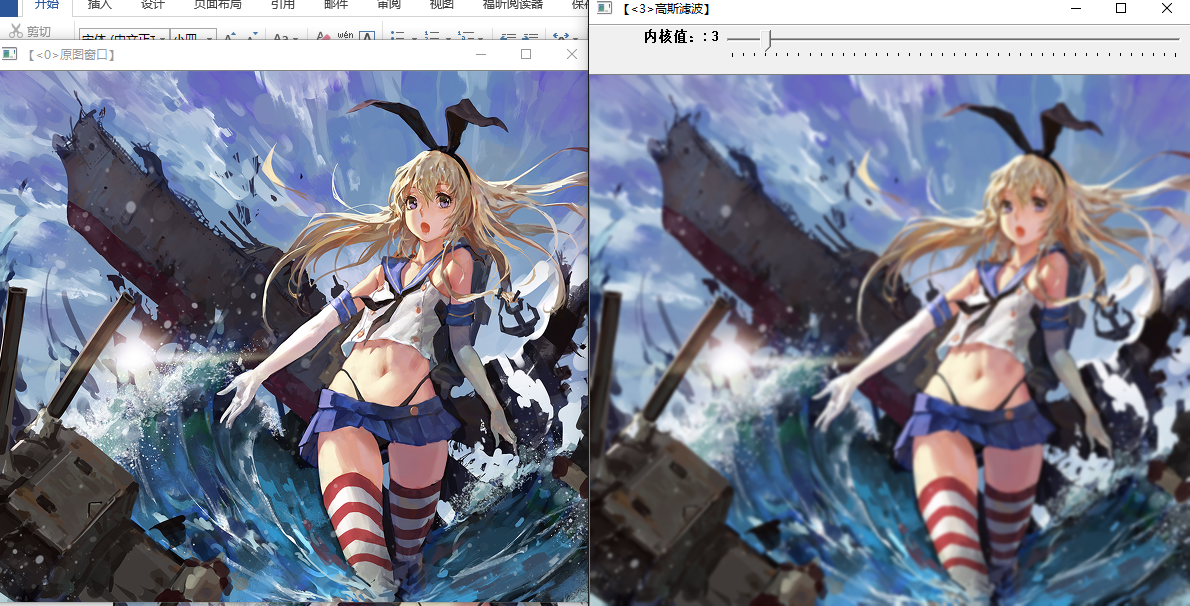Click the blurred image in 高斯滤波 window
1190x606 pixels.
889,340
